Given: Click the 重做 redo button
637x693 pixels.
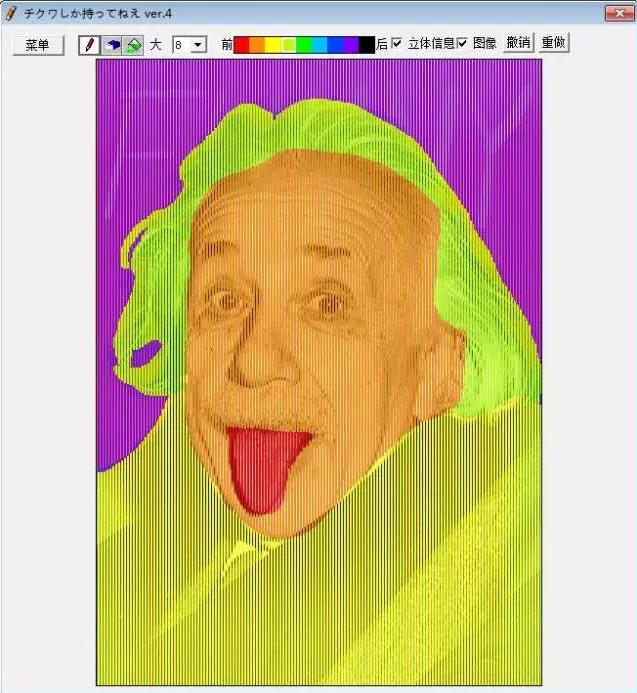Looking at the screenshot, I should click(553, 44).
